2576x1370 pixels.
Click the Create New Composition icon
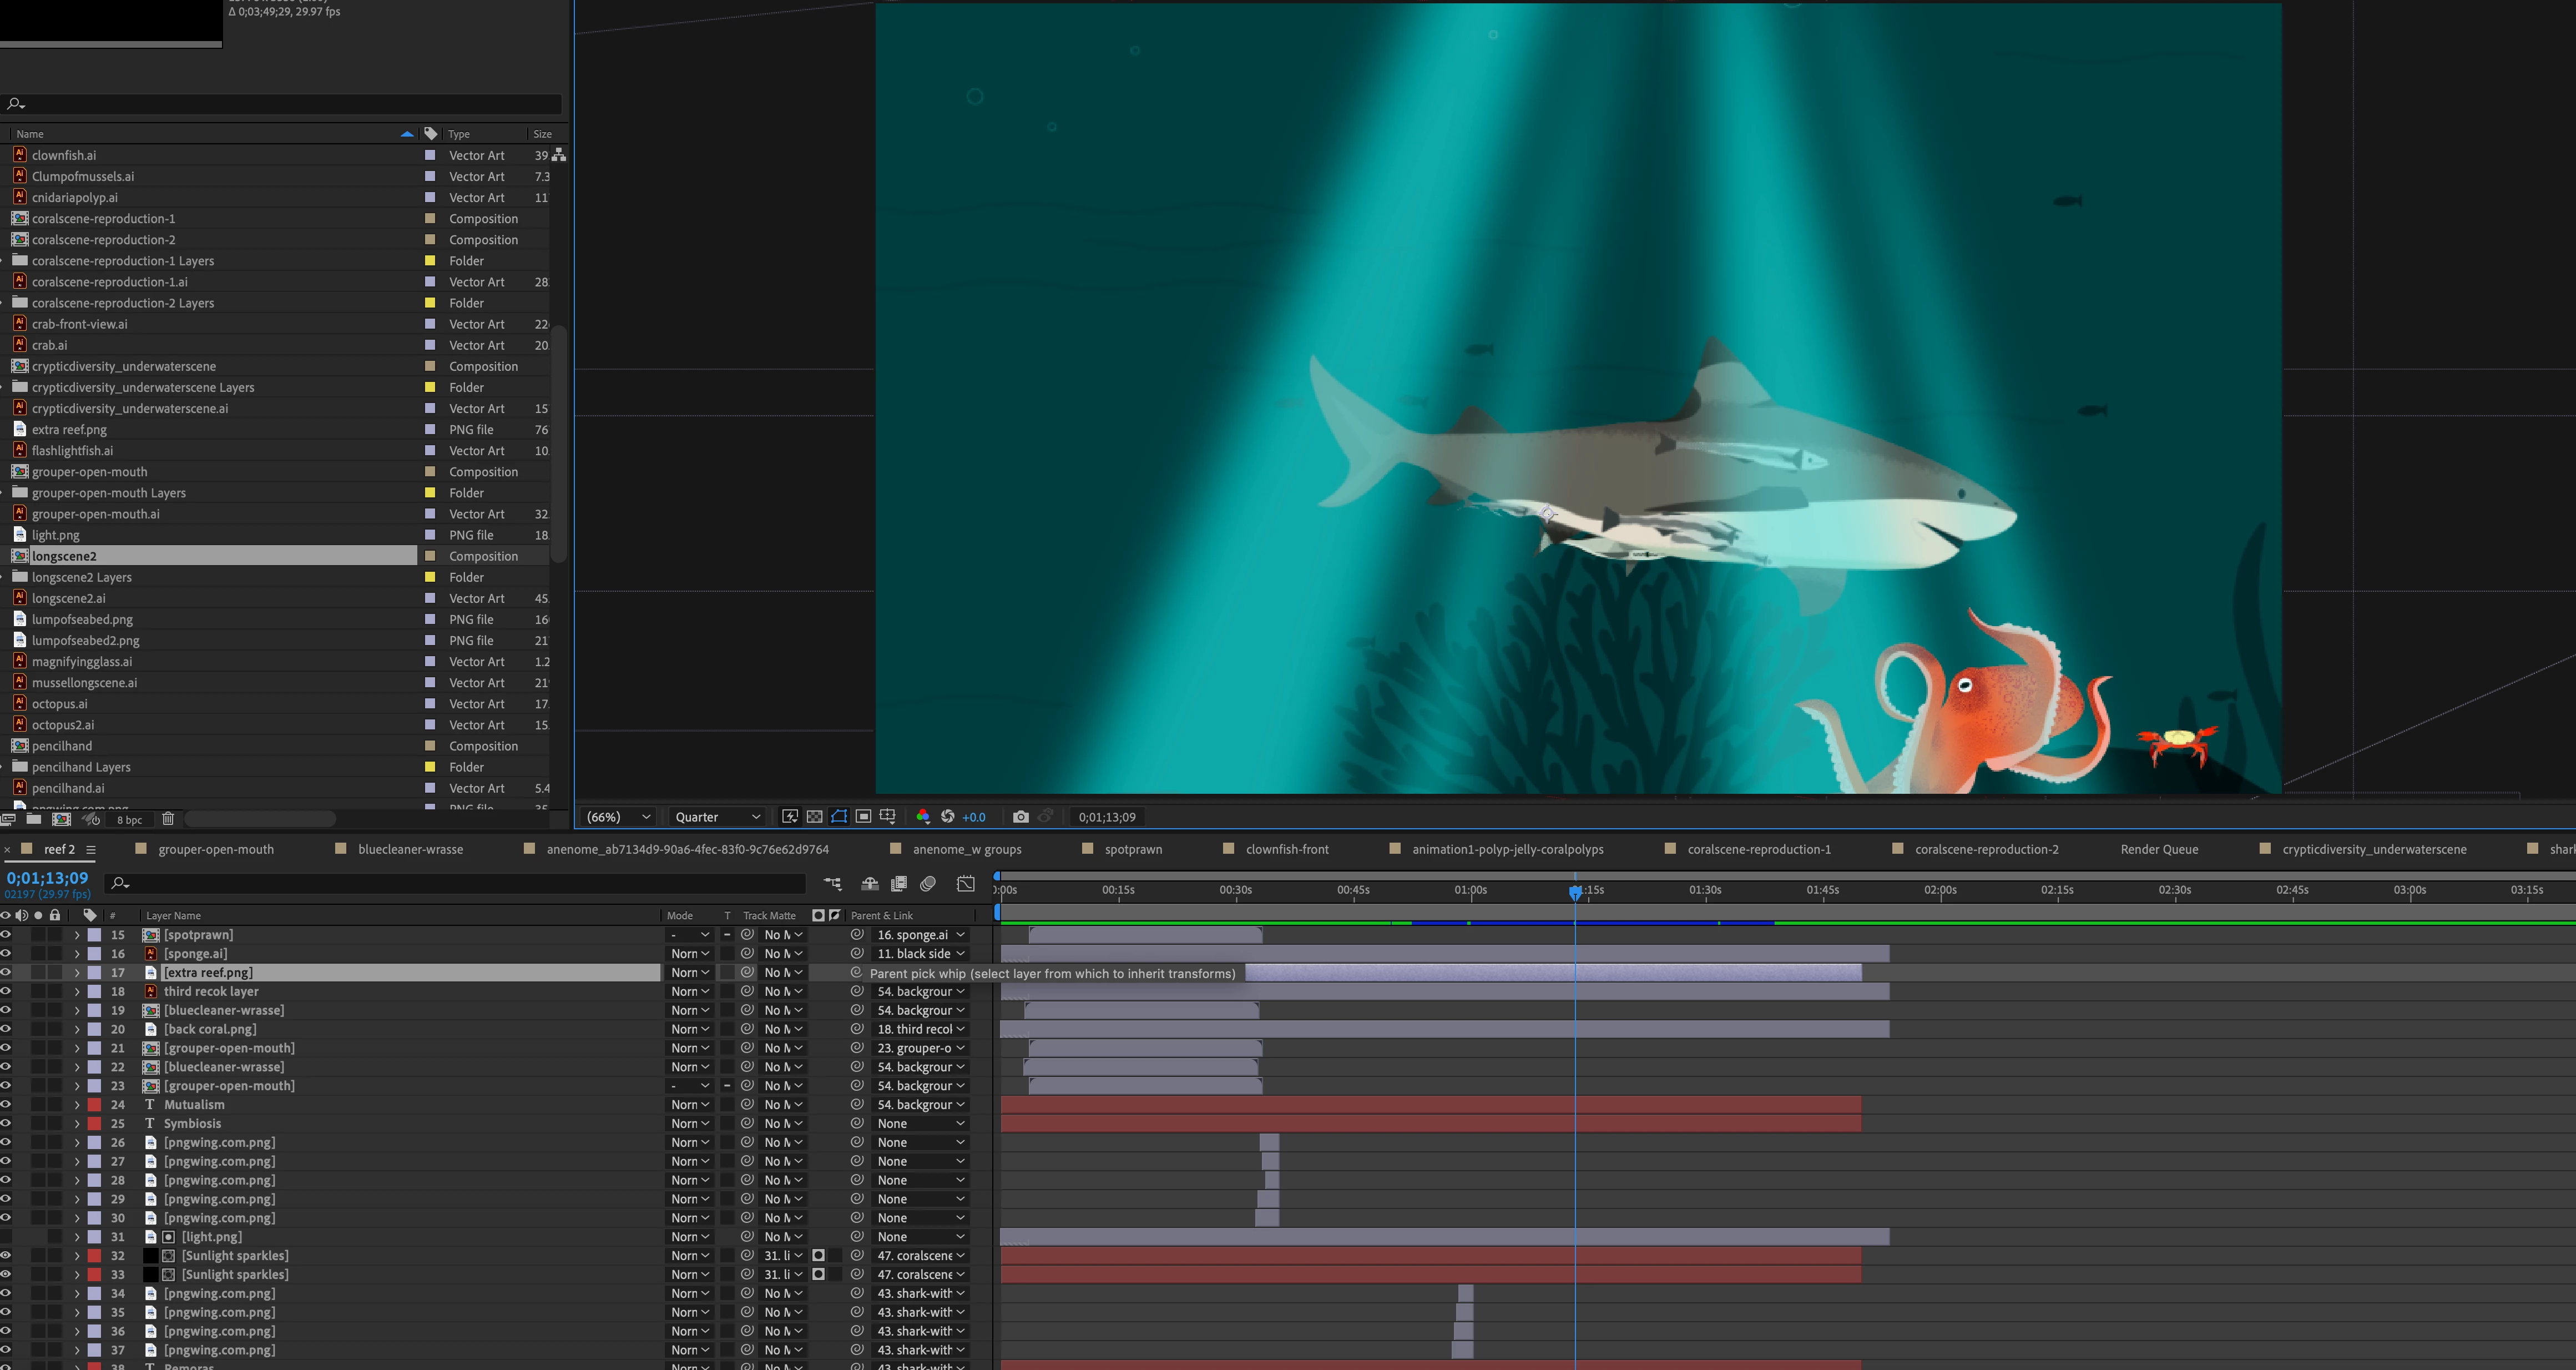tap(61, 819)
